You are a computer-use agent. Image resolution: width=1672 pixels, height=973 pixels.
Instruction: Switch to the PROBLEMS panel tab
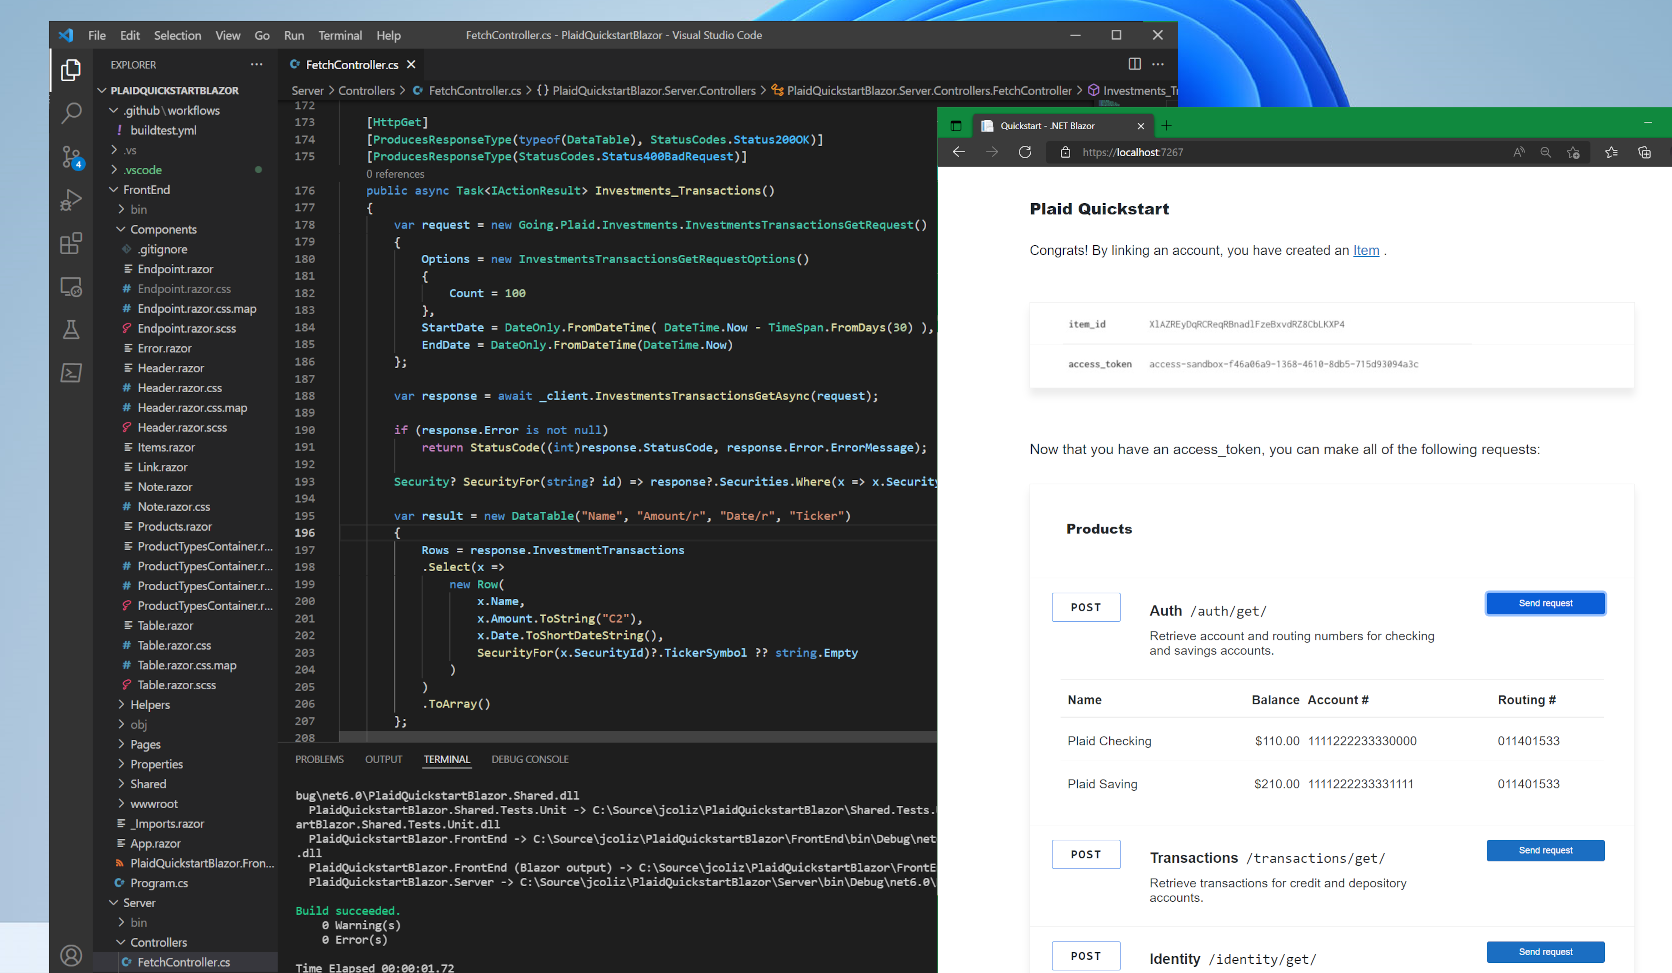click(x=319, y=759)
